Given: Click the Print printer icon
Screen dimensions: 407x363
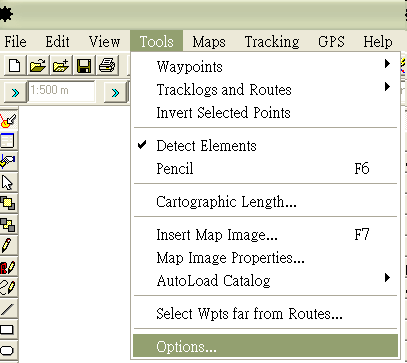Looking at the screenshot, I should tap(107, 65).
